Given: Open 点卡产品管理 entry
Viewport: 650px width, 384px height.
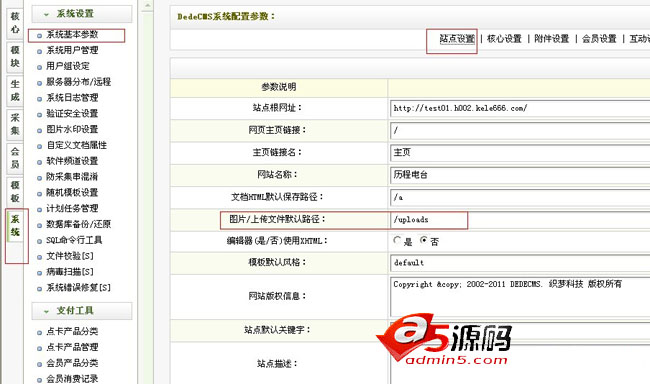Looking at the screenshot, I should (x=72, y=347).
